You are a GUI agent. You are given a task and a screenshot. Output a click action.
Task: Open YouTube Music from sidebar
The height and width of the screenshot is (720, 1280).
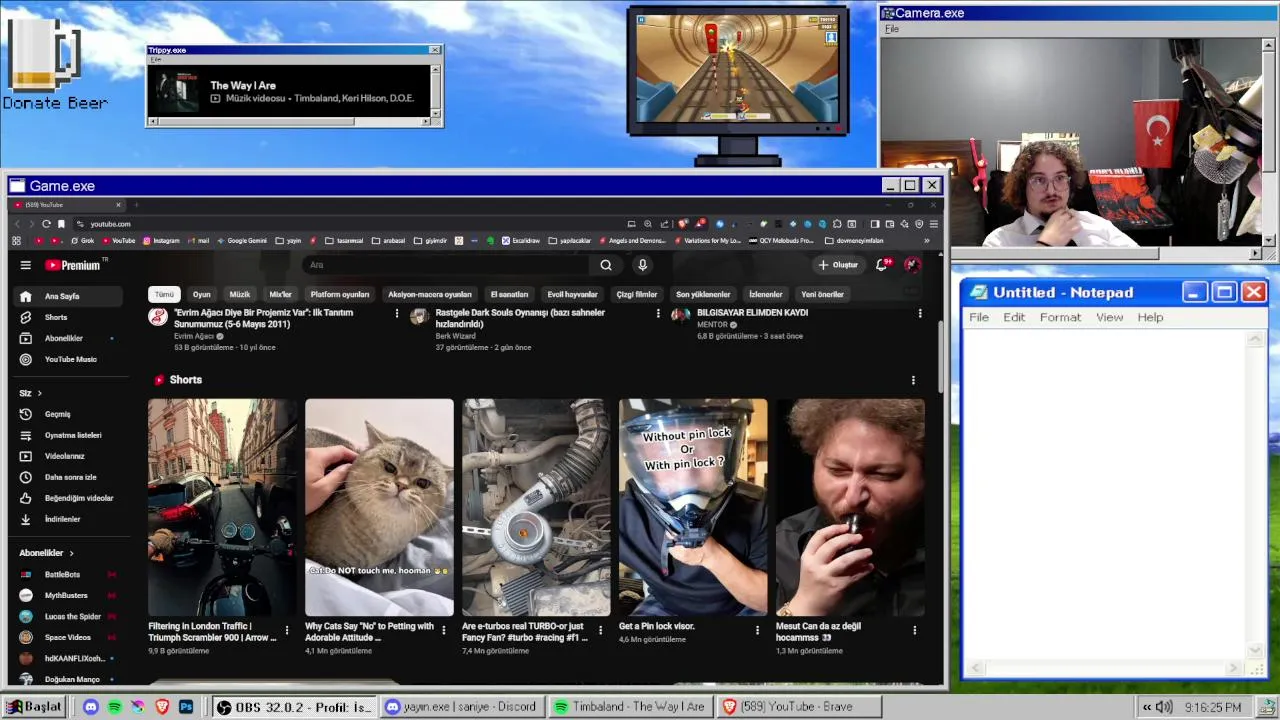(x=66, y=359)
